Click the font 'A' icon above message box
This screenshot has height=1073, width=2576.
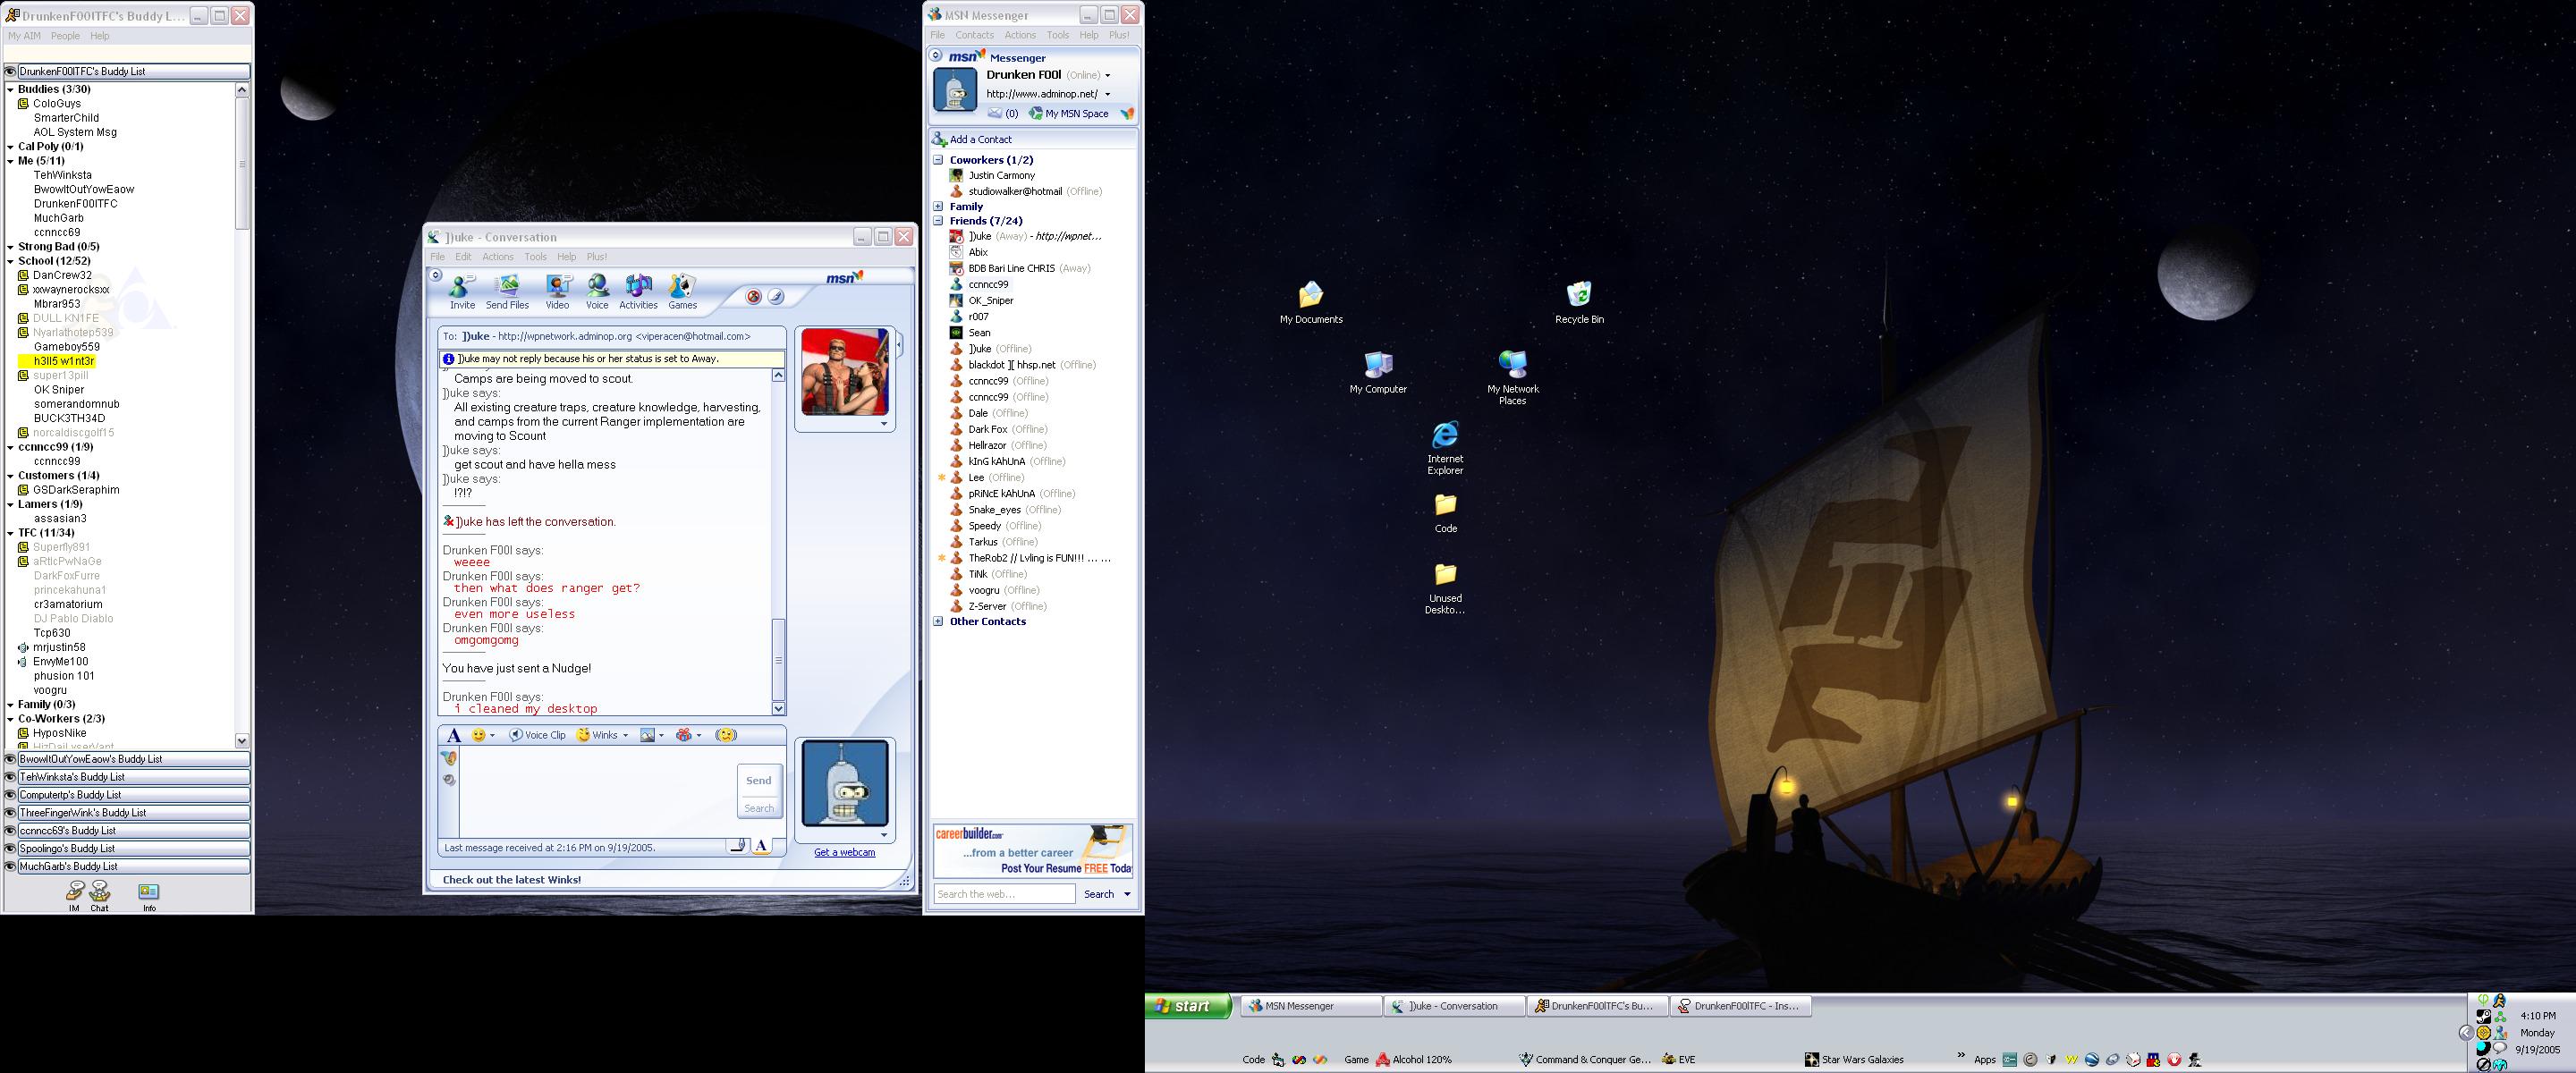453,735
